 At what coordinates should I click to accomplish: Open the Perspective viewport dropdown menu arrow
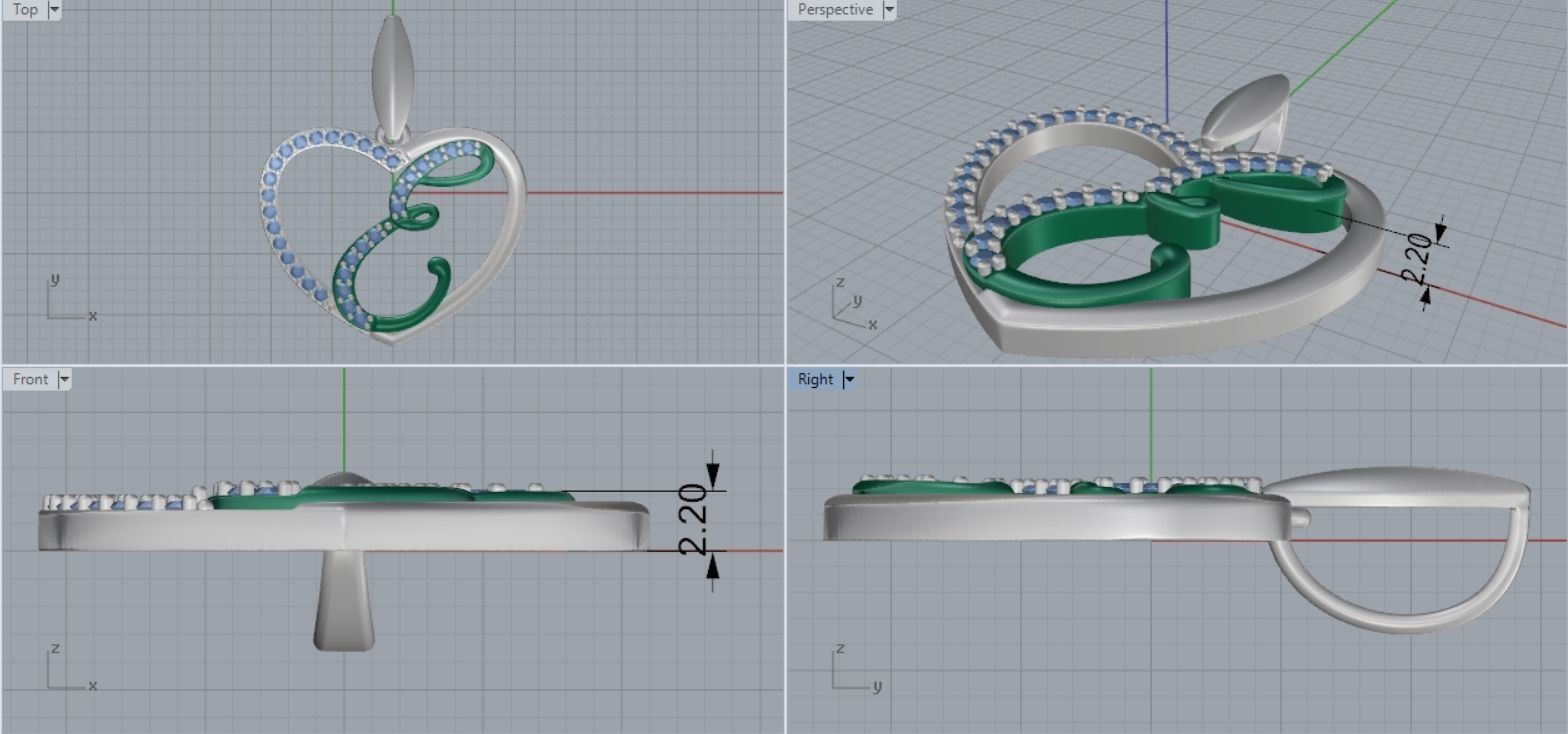click(x=888, y=9)
